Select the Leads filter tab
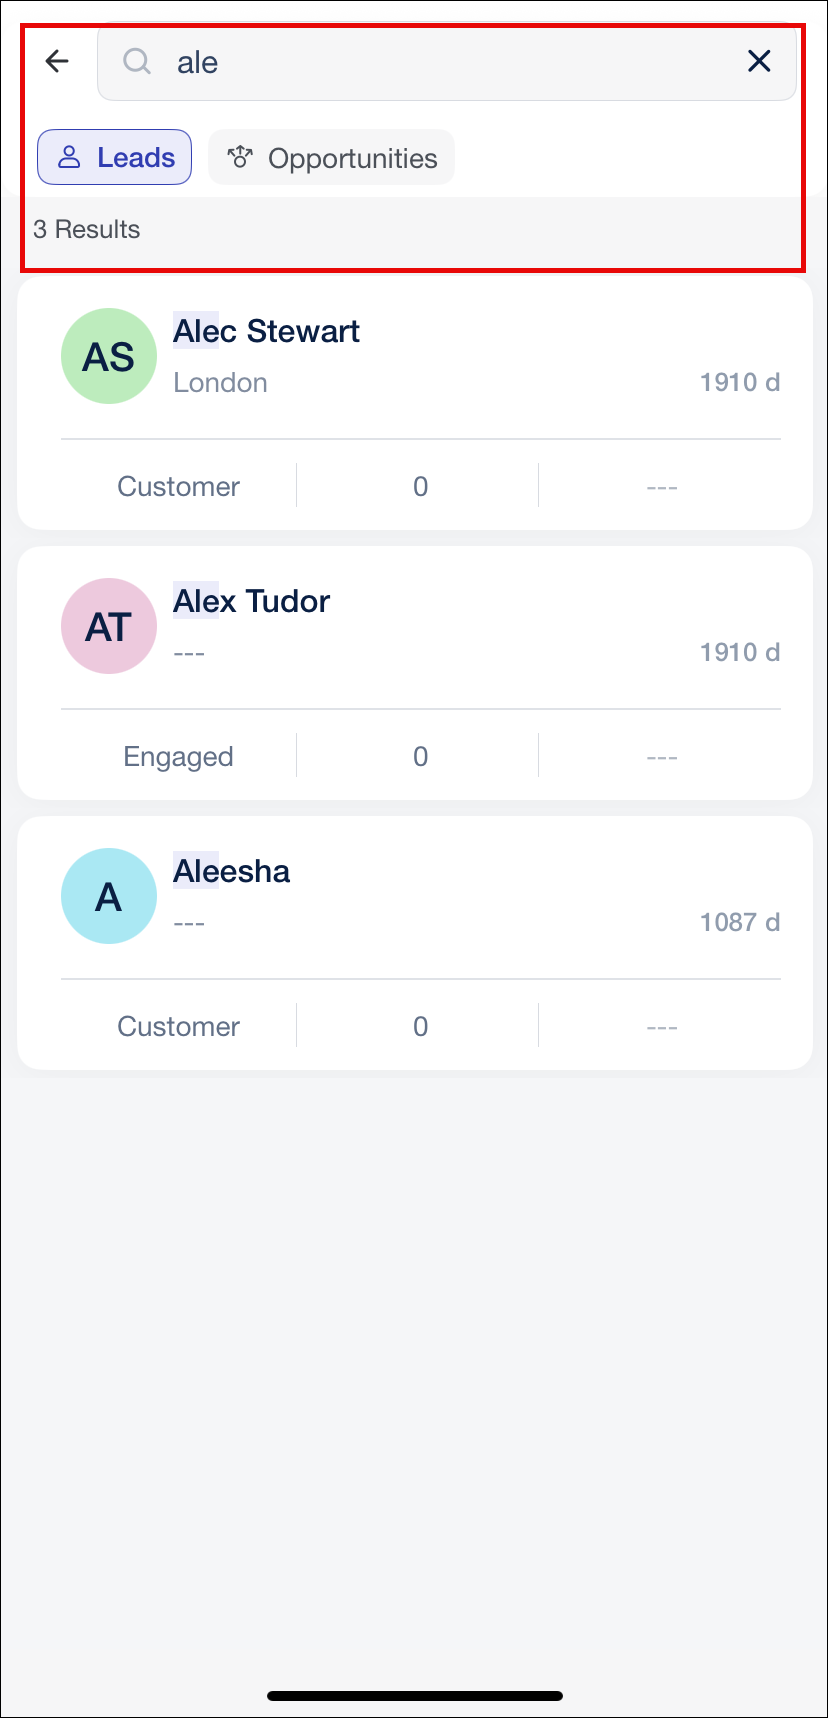 click(114, 157)
